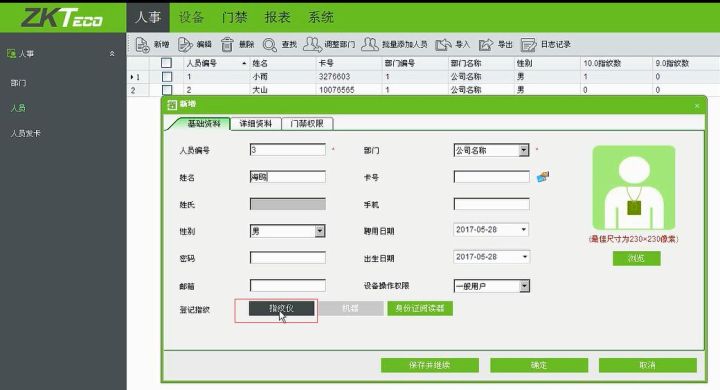Click the 邮箱 input field
This screenshot has height=390, width=720.
[x=287, y=286]
